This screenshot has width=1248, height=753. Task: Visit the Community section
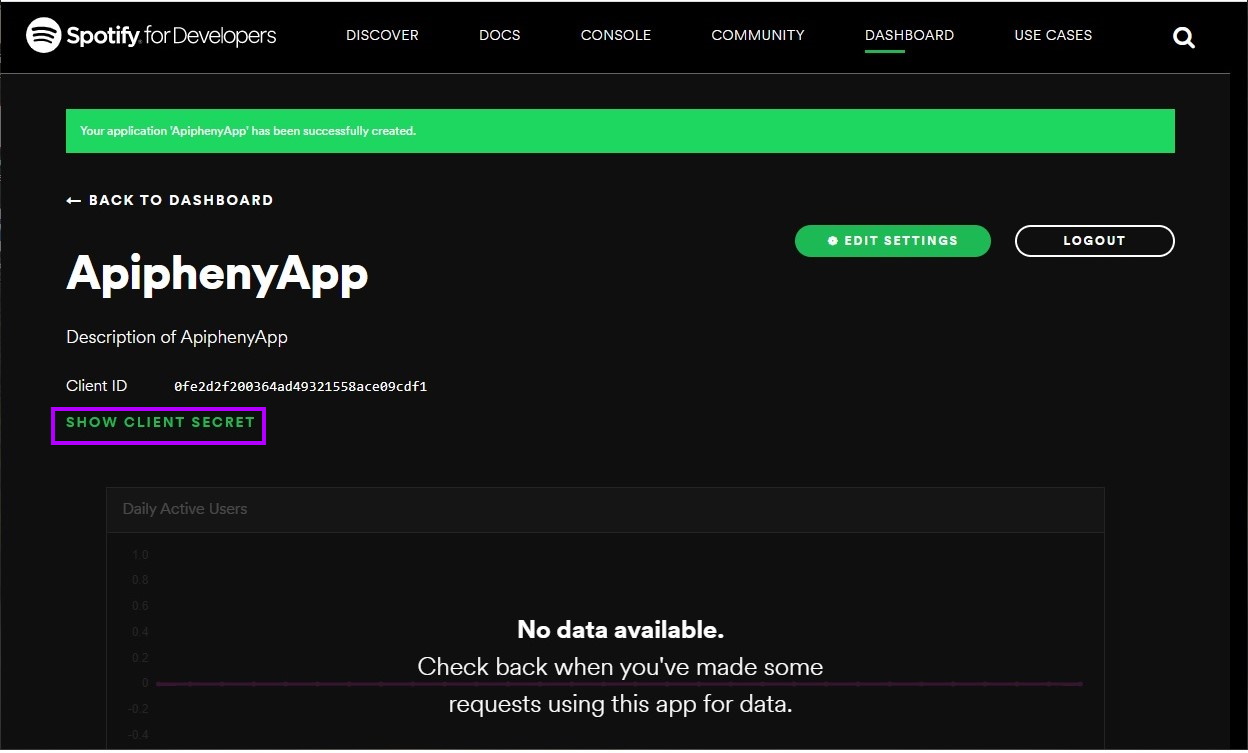pyautogui.click(x=758, y=35)
